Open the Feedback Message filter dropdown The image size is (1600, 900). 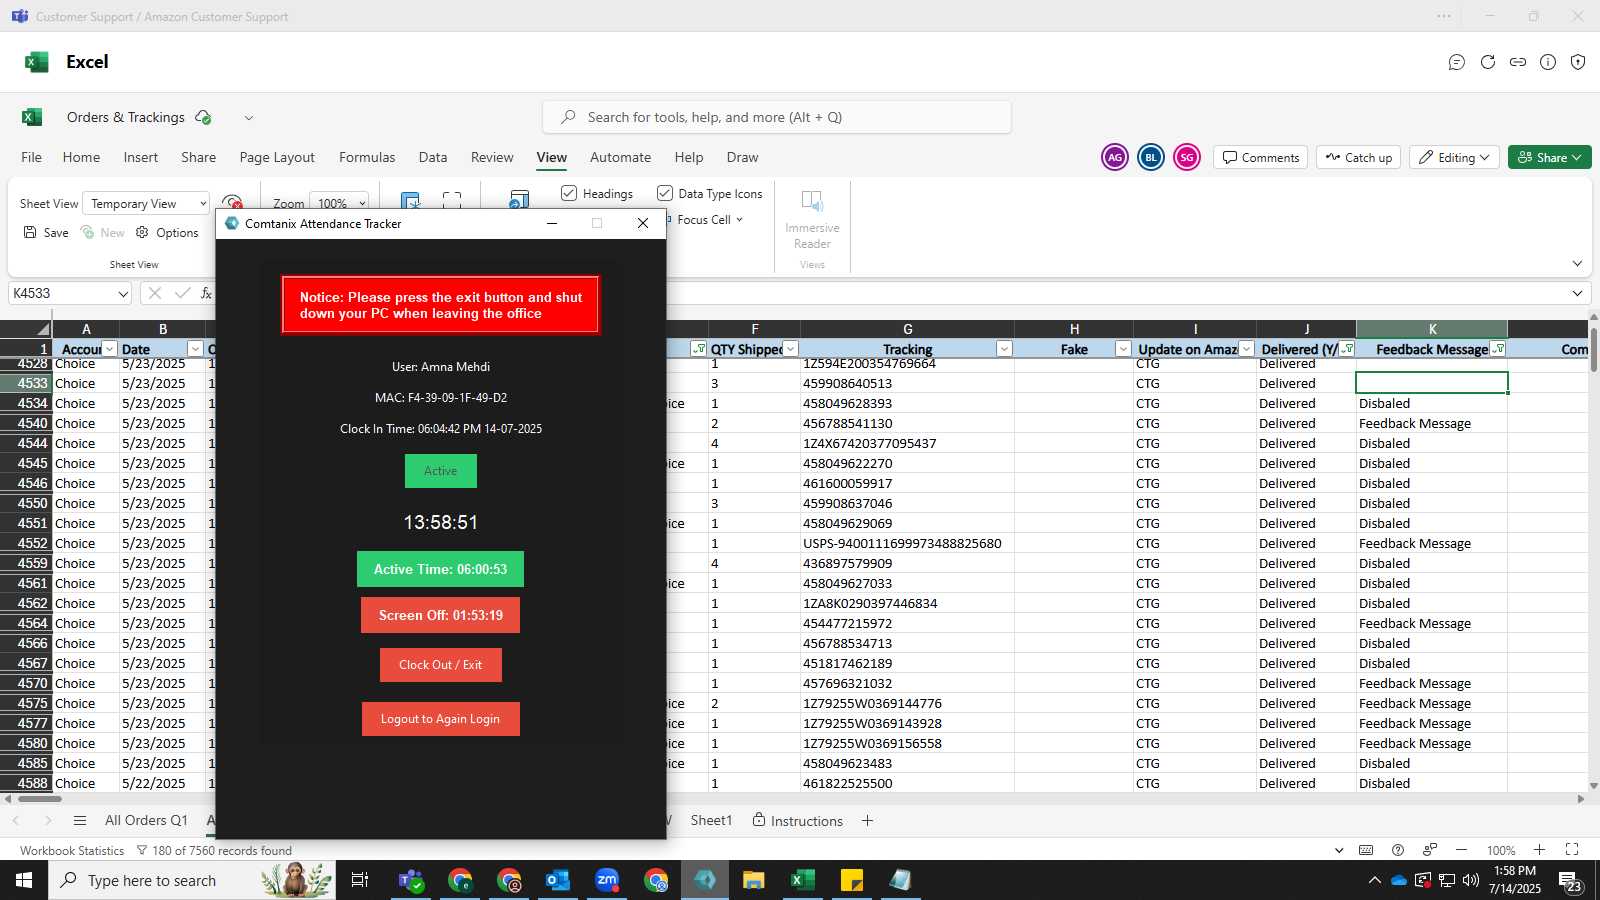tap(1497, 349)
